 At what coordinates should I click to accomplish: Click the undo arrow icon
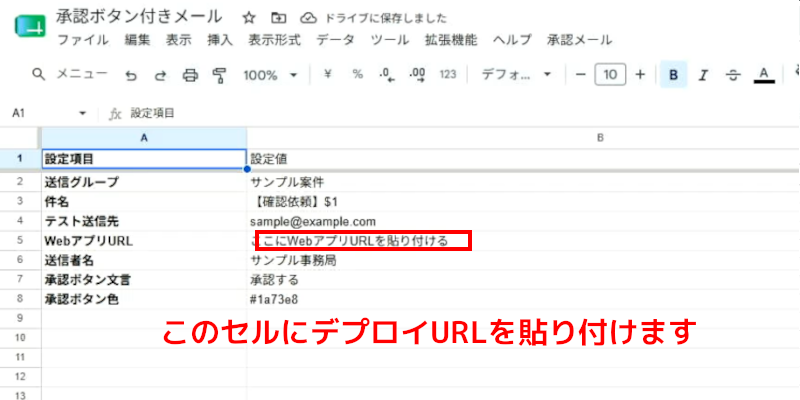point(132,76)
